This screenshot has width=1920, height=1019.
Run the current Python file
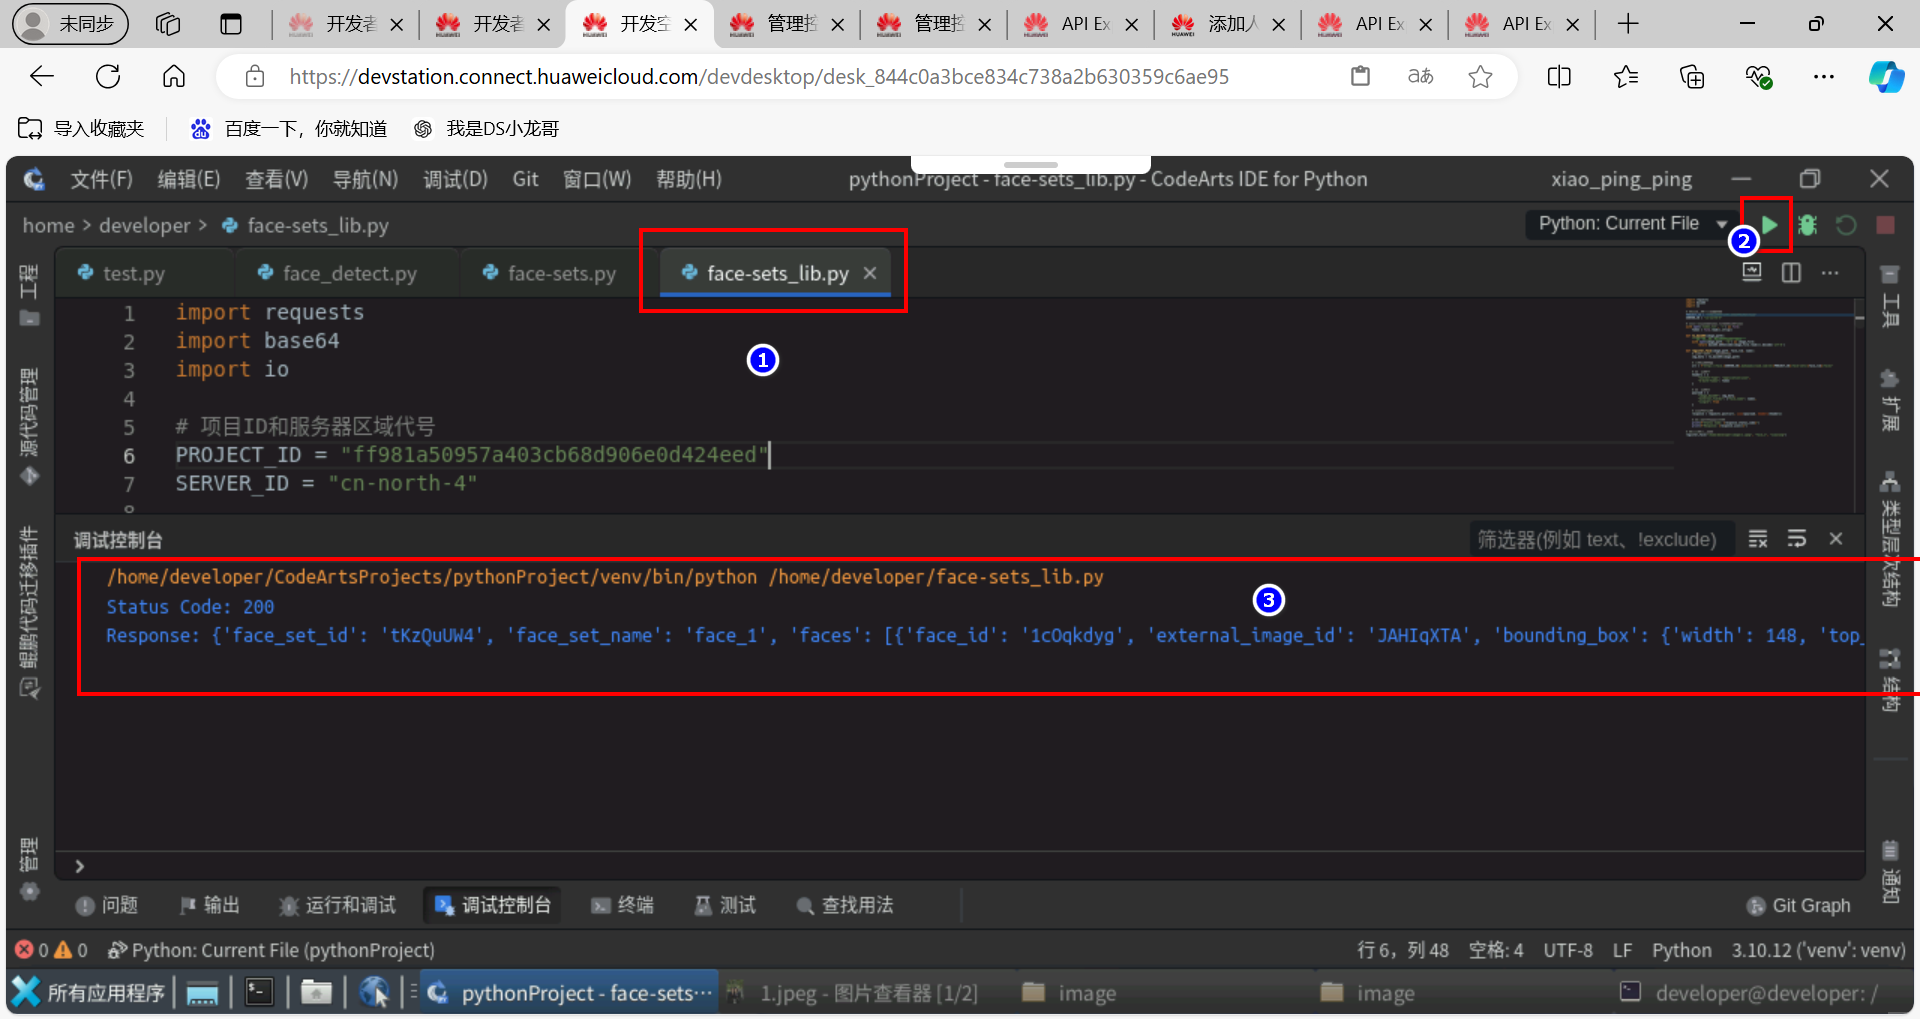tap(1769, 225)
